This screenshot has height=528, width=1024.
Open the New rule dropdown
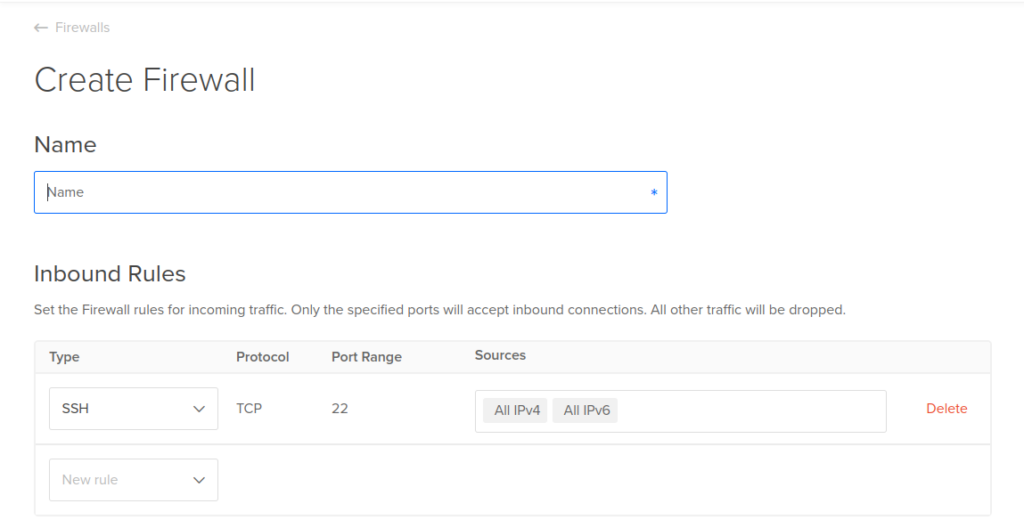click(133, 480)
